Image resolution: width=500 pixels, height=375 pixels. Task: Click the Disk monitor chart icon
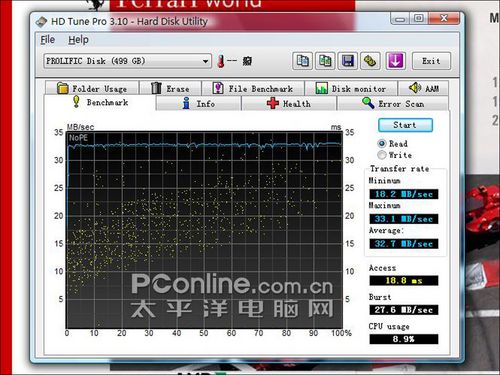[x=321, y=88]
